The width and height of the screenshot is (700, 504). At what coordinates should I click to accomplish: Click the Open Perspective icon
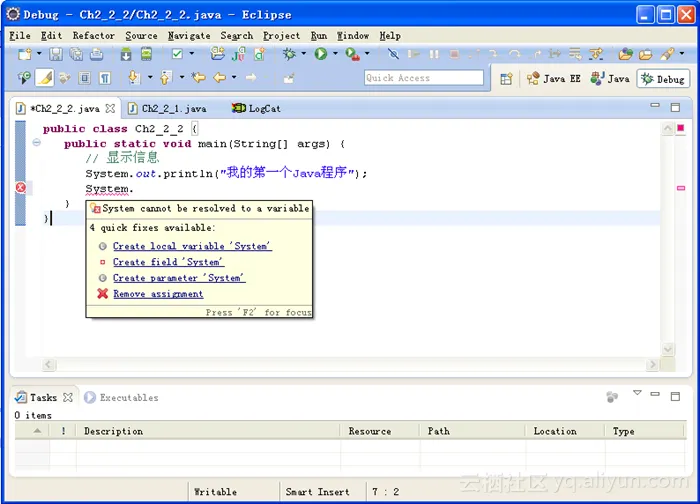pyautogui.click(x=506, y=78)
